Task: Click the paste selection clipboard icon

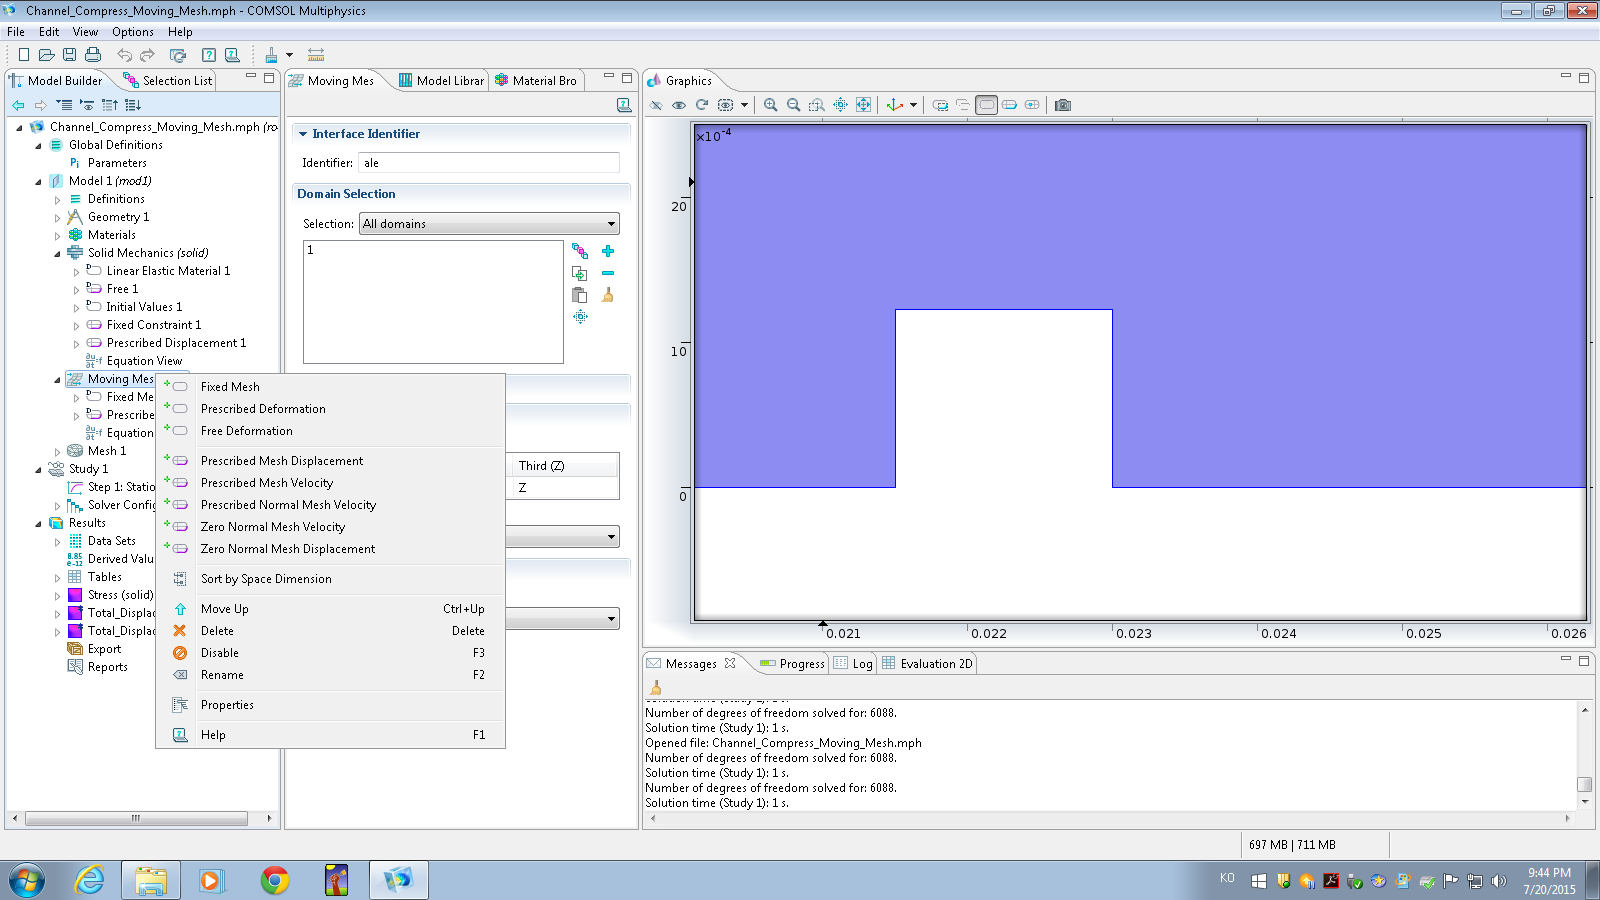Action: tap(579, 295)
